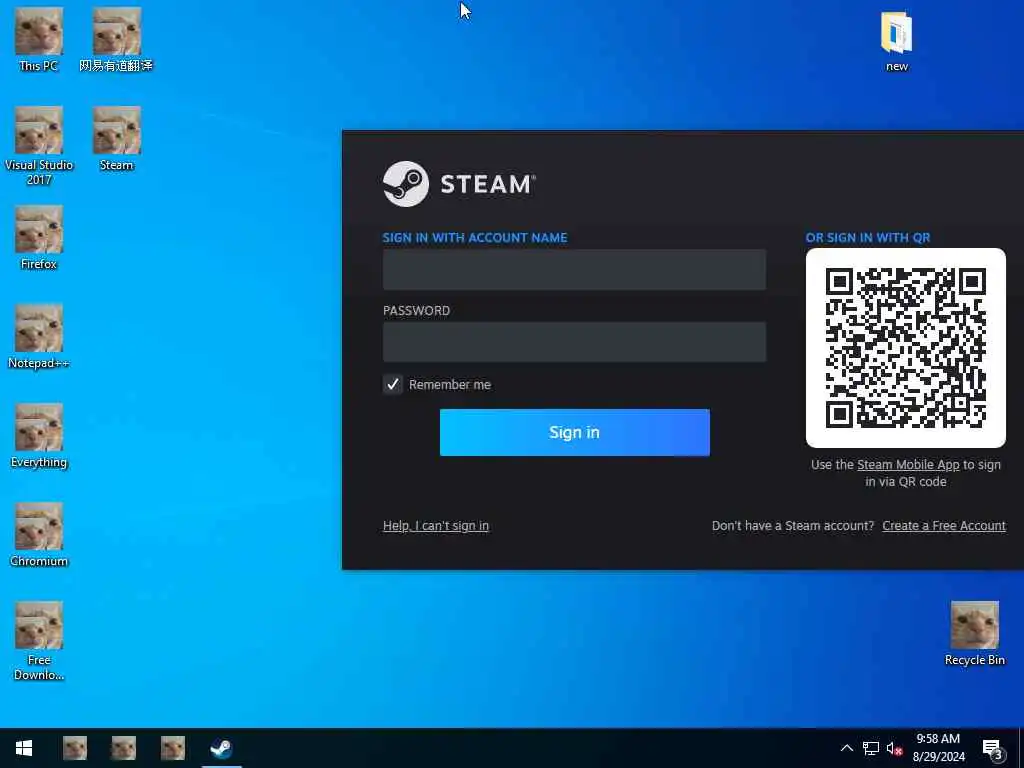
Task: Click the 'OR SIGN IN WITH QR' heading
Action: pyautogui.click(x=868, y=238)
